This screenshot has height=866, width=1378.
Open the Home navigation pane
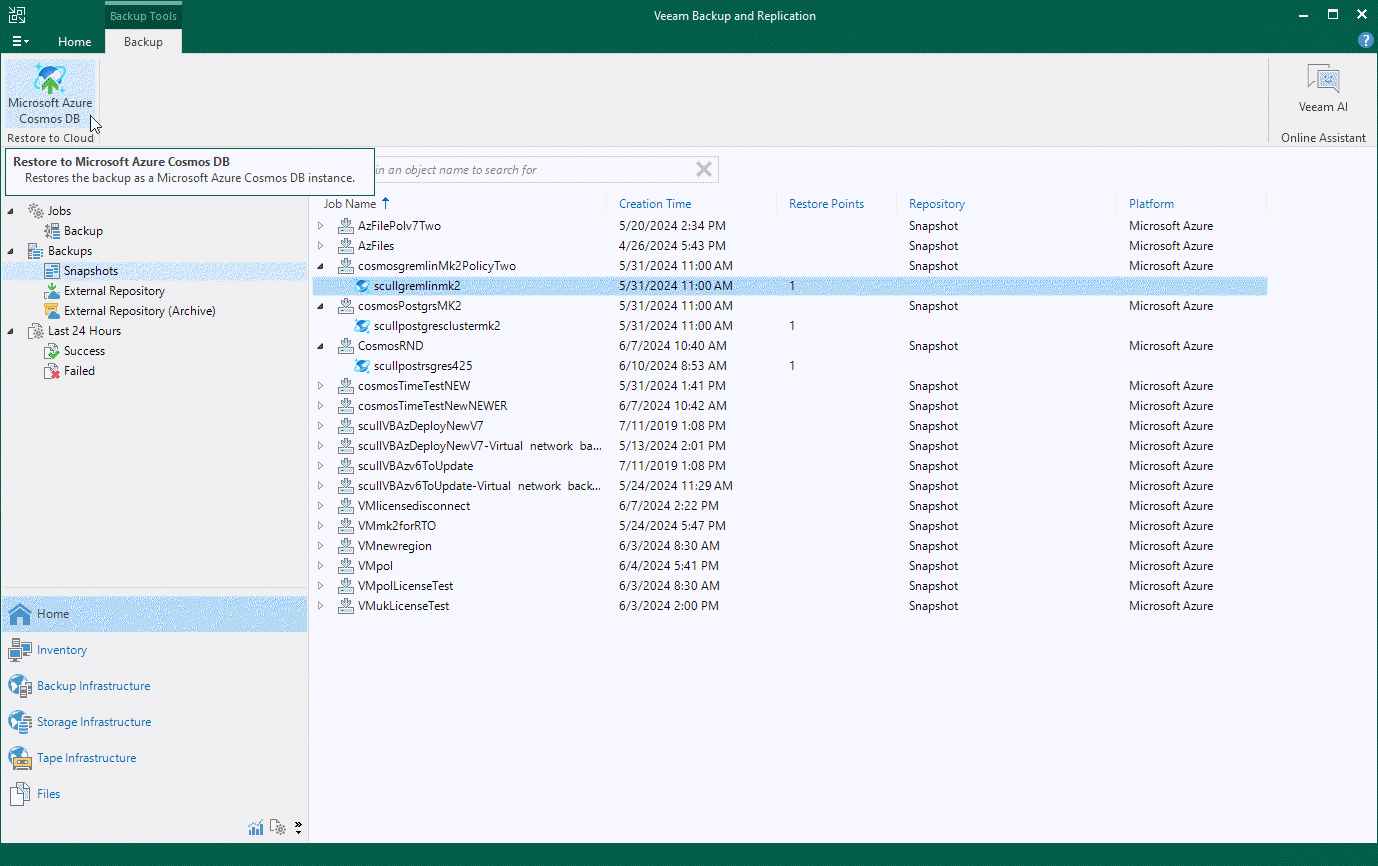pos(154,614)
